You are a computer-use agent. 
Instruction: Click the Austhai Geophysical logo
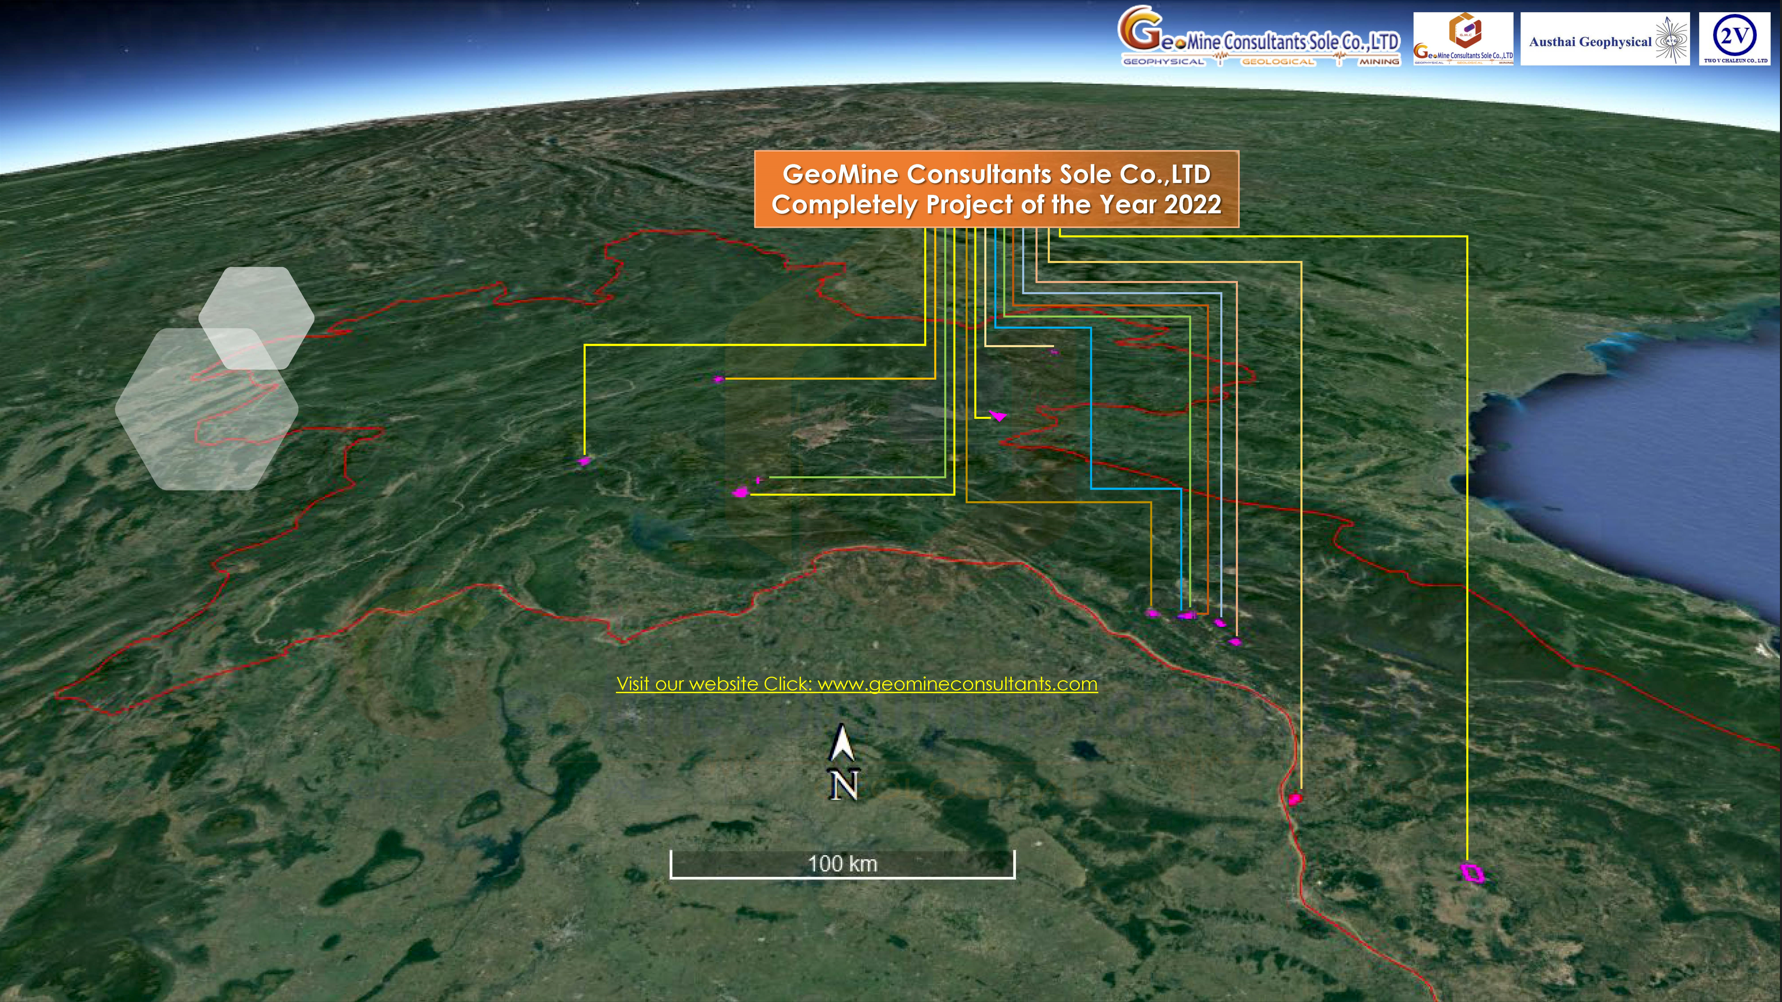[1605, 39]
